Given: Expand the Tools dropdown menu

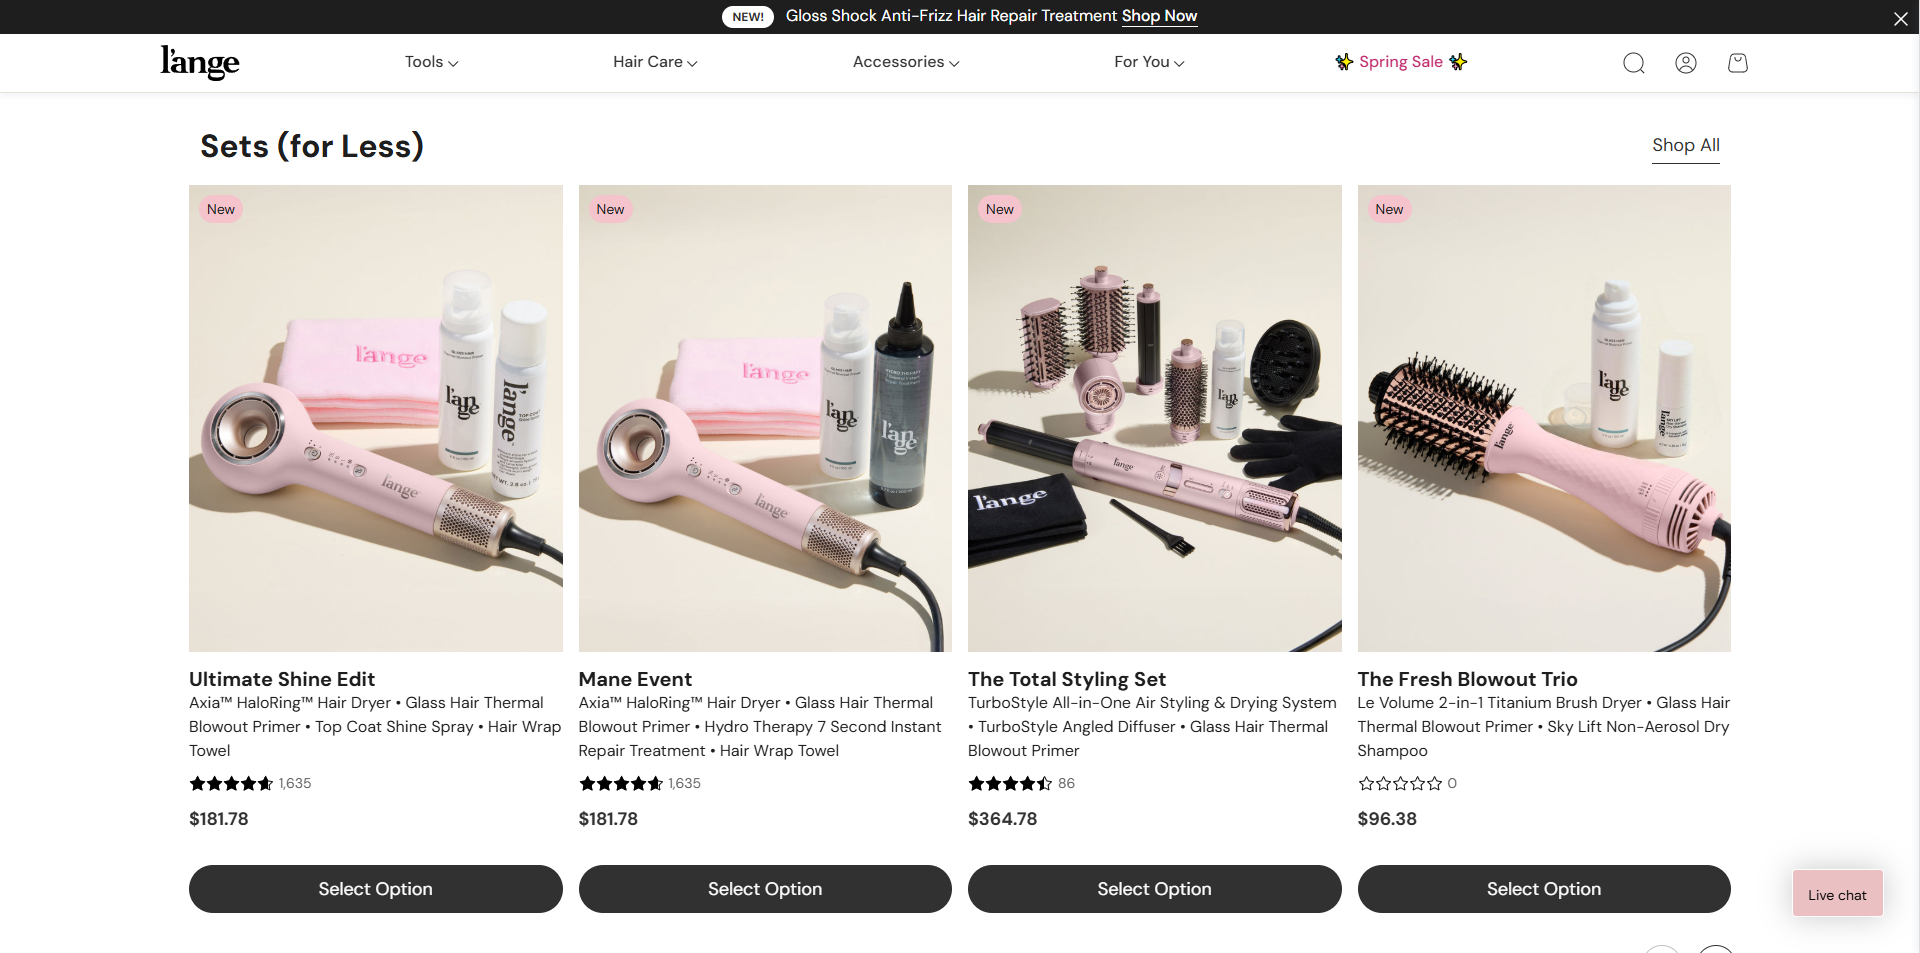Looking at the screenshot, I should pos(431,62).
